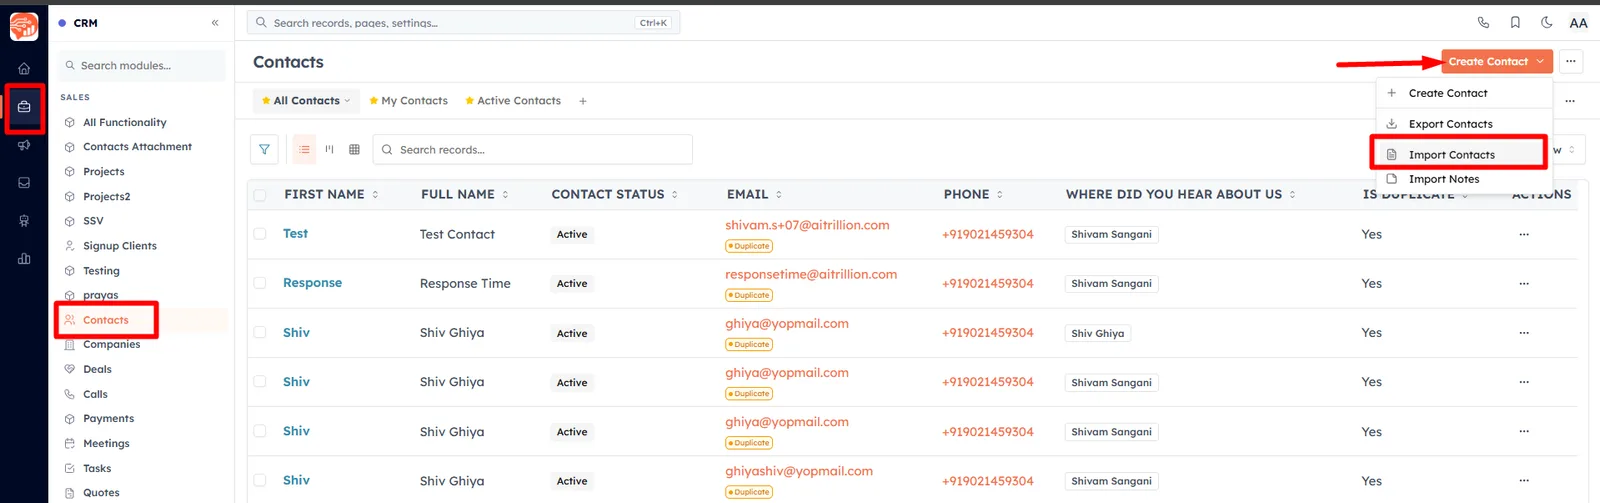The width and height of the screenshot is (1600, 503).
Task: Click the phone icon in top bar
Action: point(1483,23)
